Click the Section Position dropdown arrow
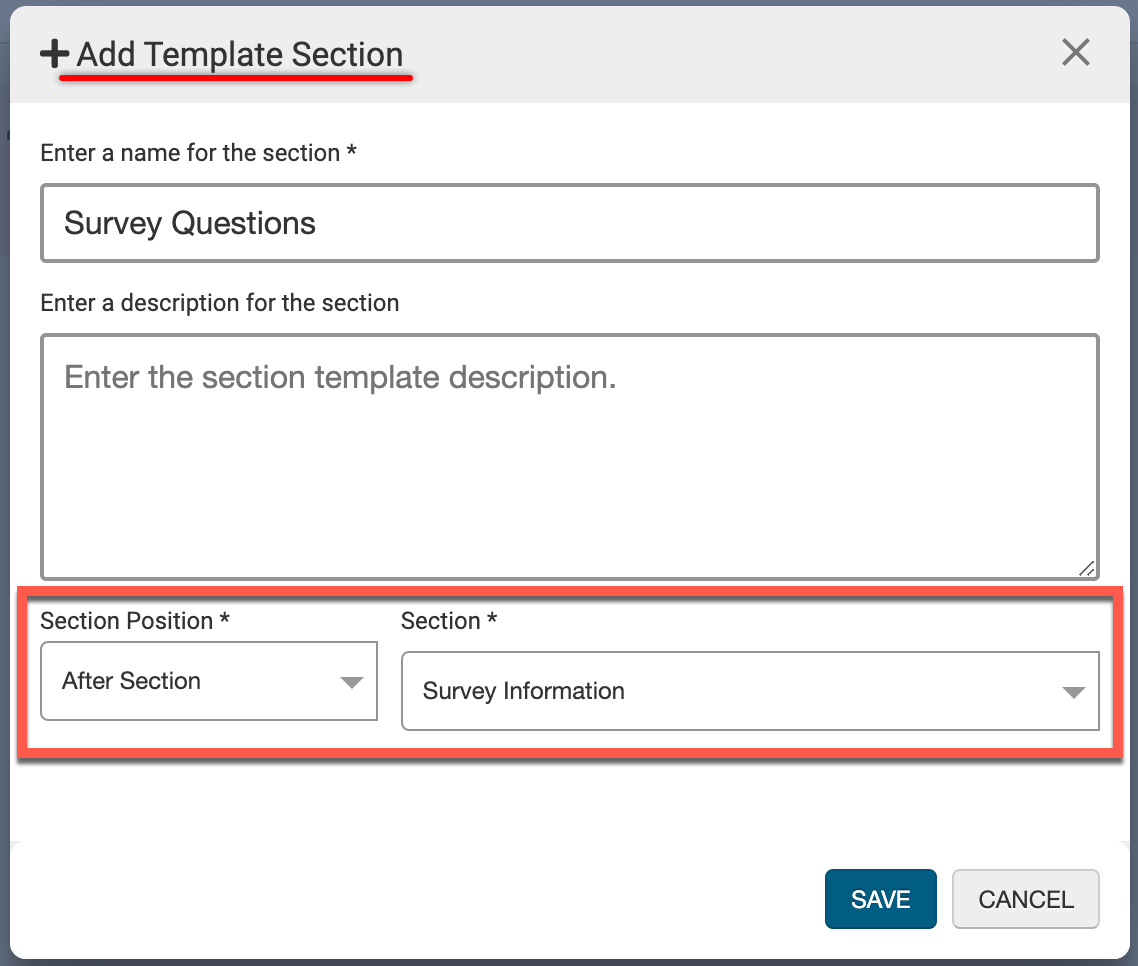1138x966 pixels. (351, 682)
